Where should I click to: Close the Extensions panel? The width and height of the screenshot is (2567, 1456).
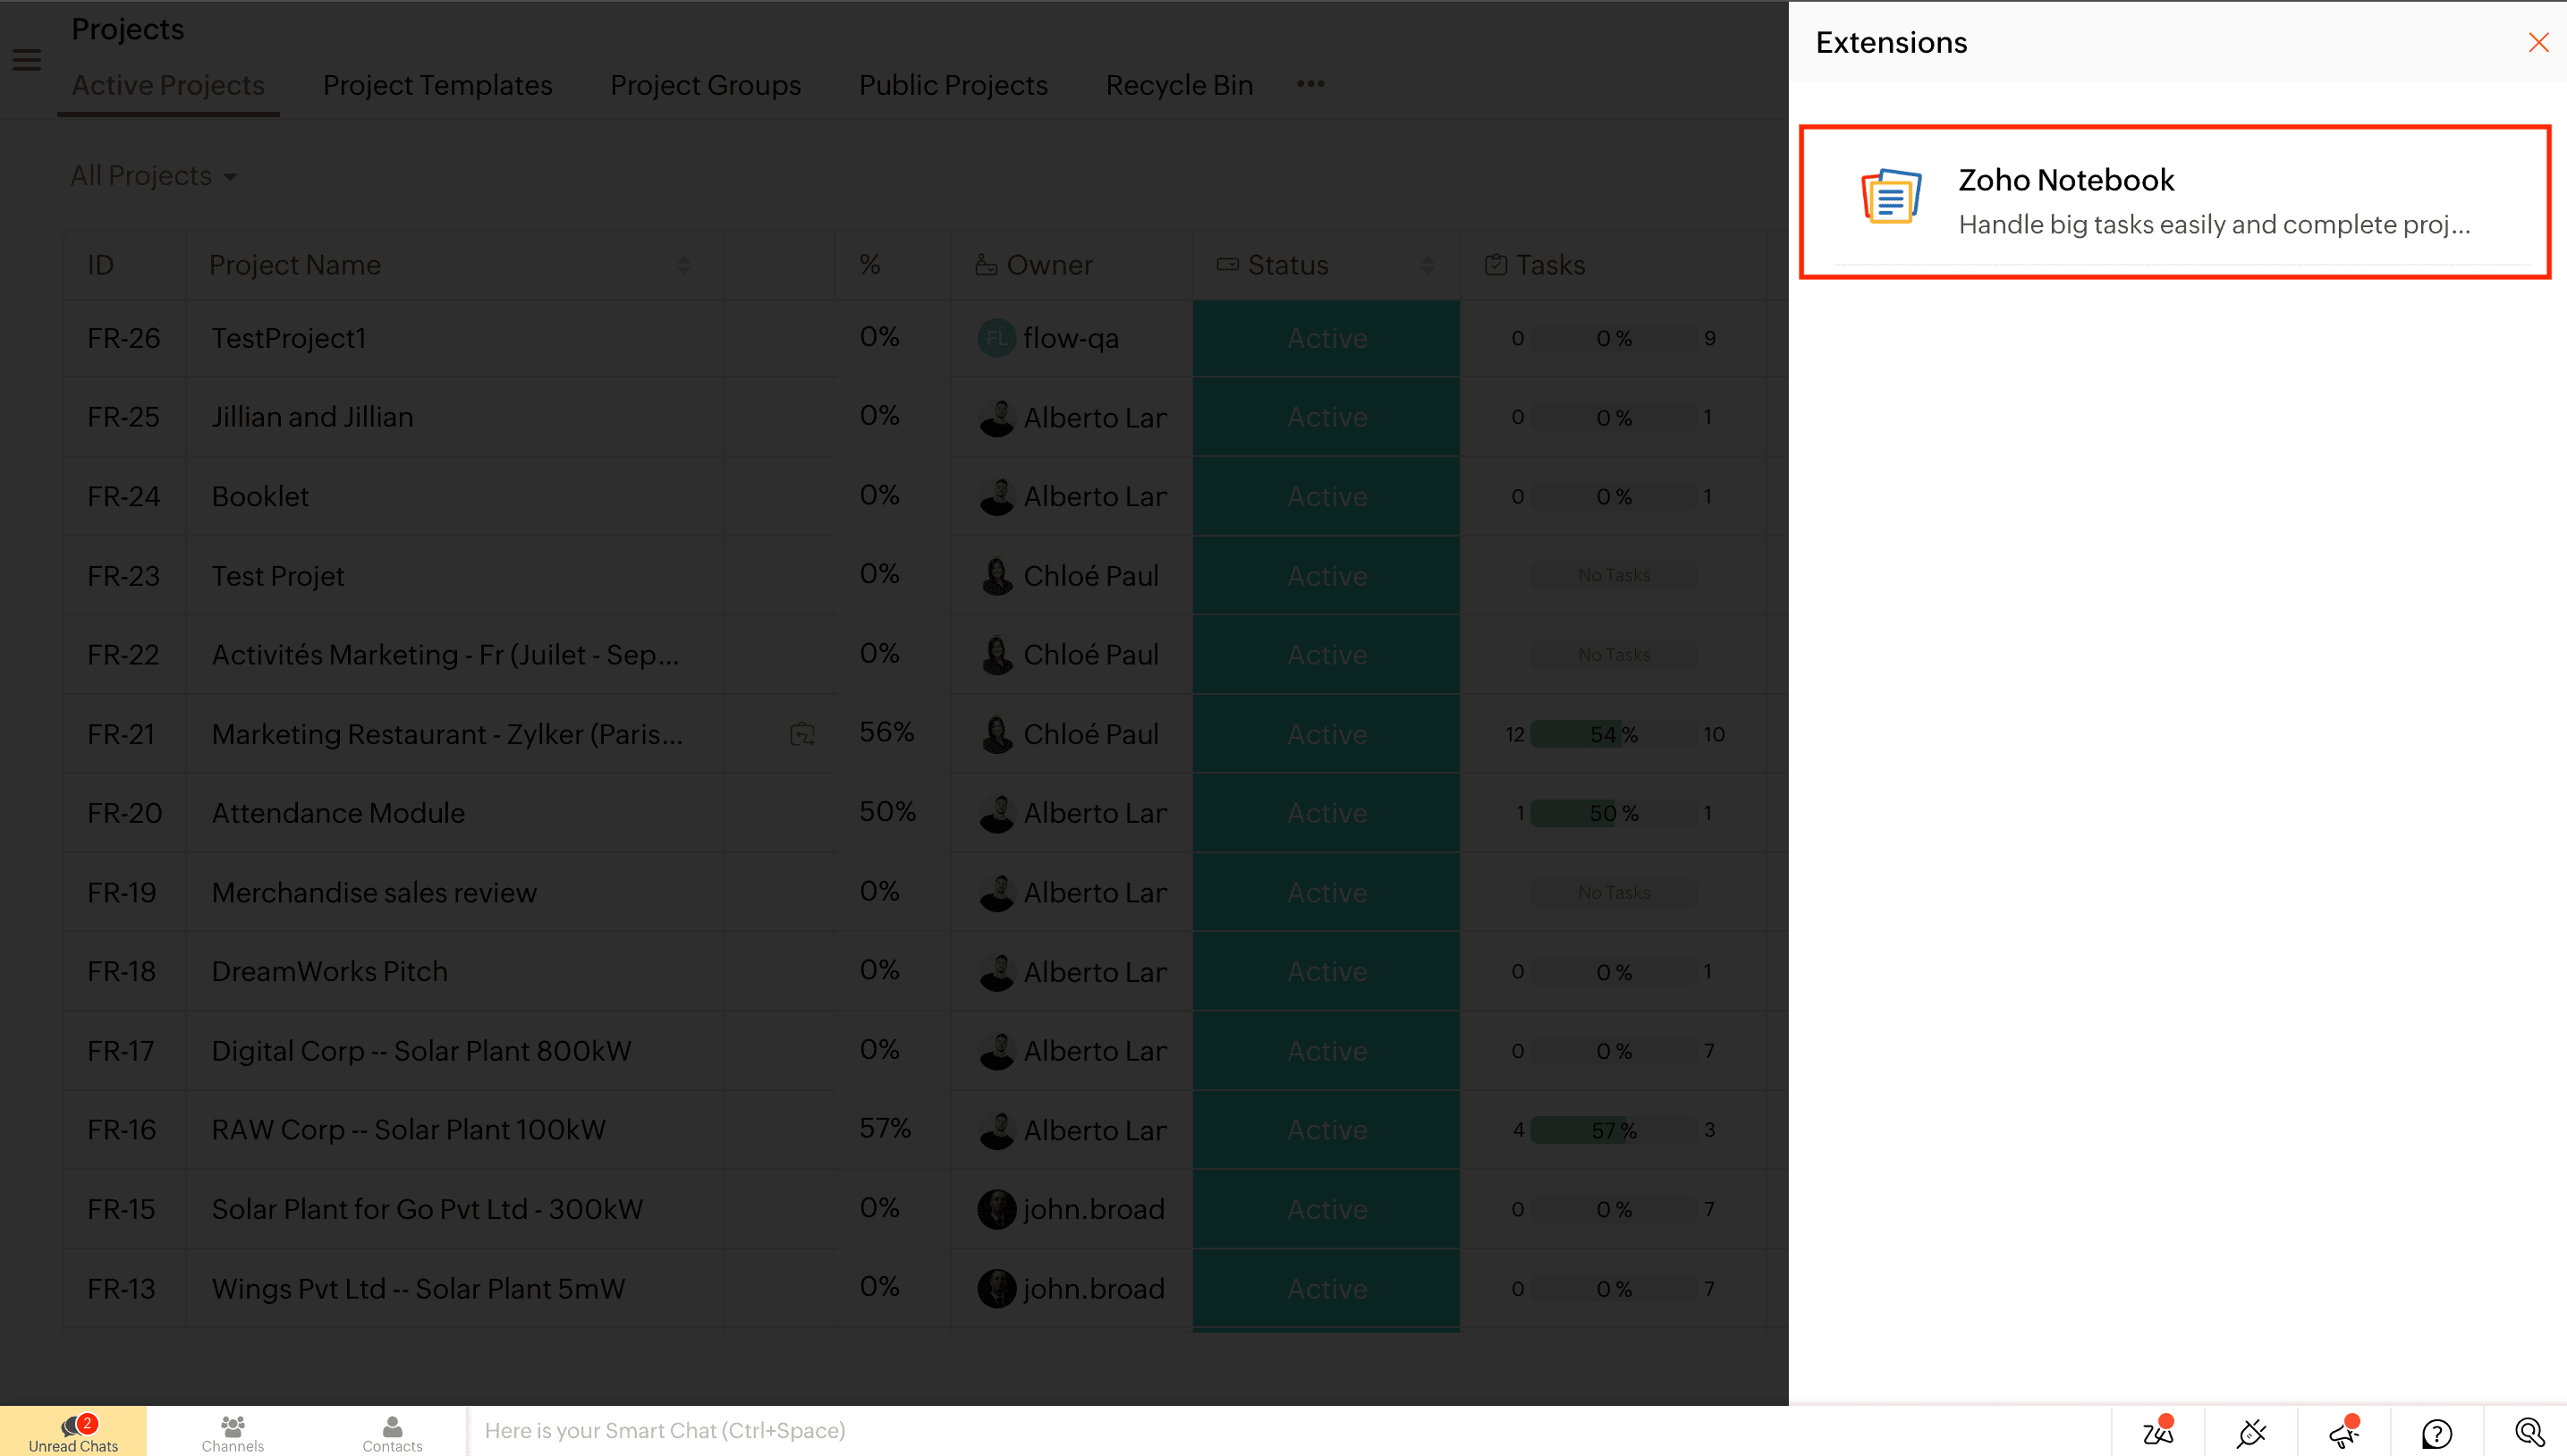2538,42
